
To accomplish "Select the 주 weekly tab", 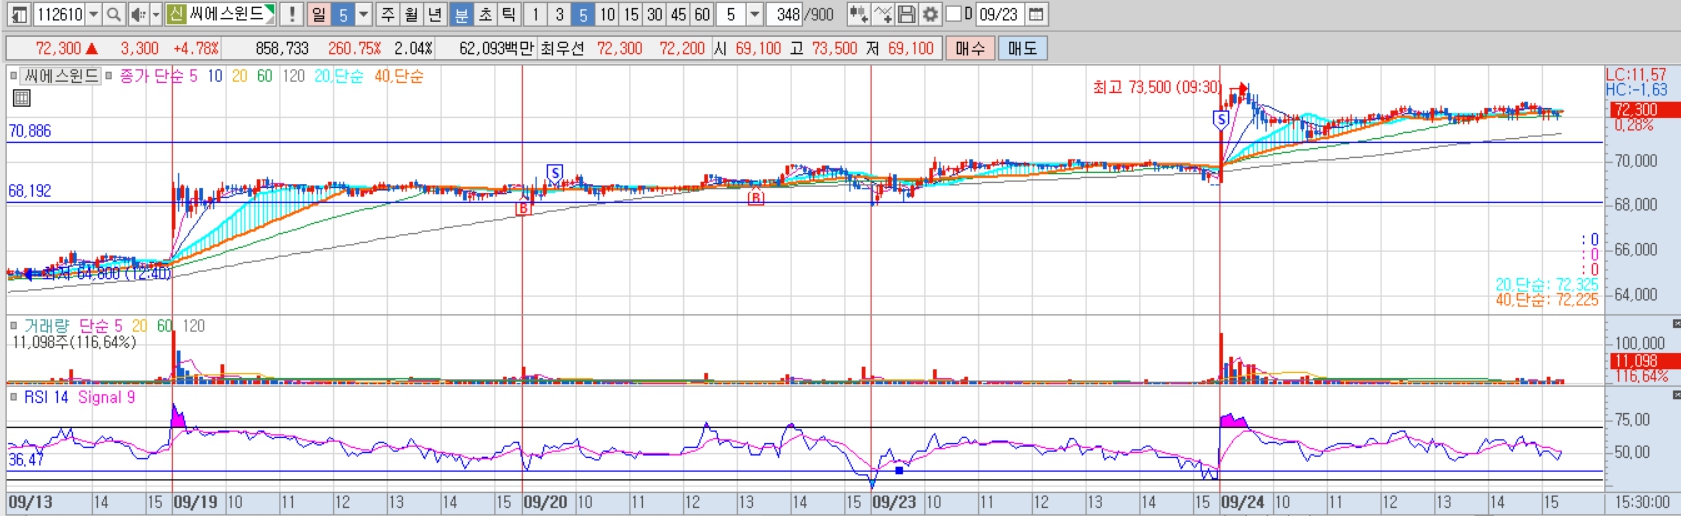I will [388, 14].
